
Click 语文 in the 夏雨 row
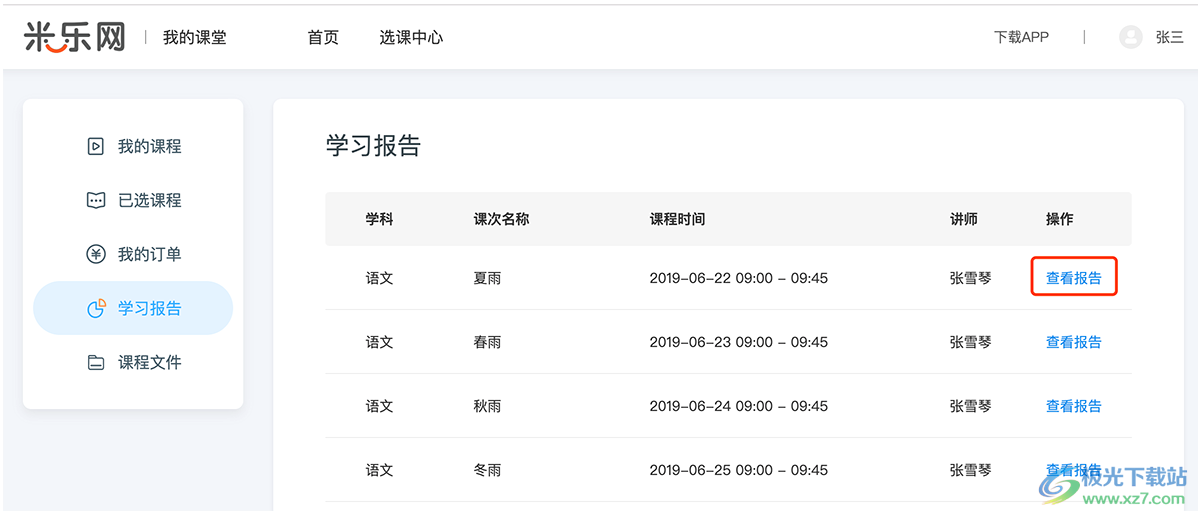tap(379, 278)
